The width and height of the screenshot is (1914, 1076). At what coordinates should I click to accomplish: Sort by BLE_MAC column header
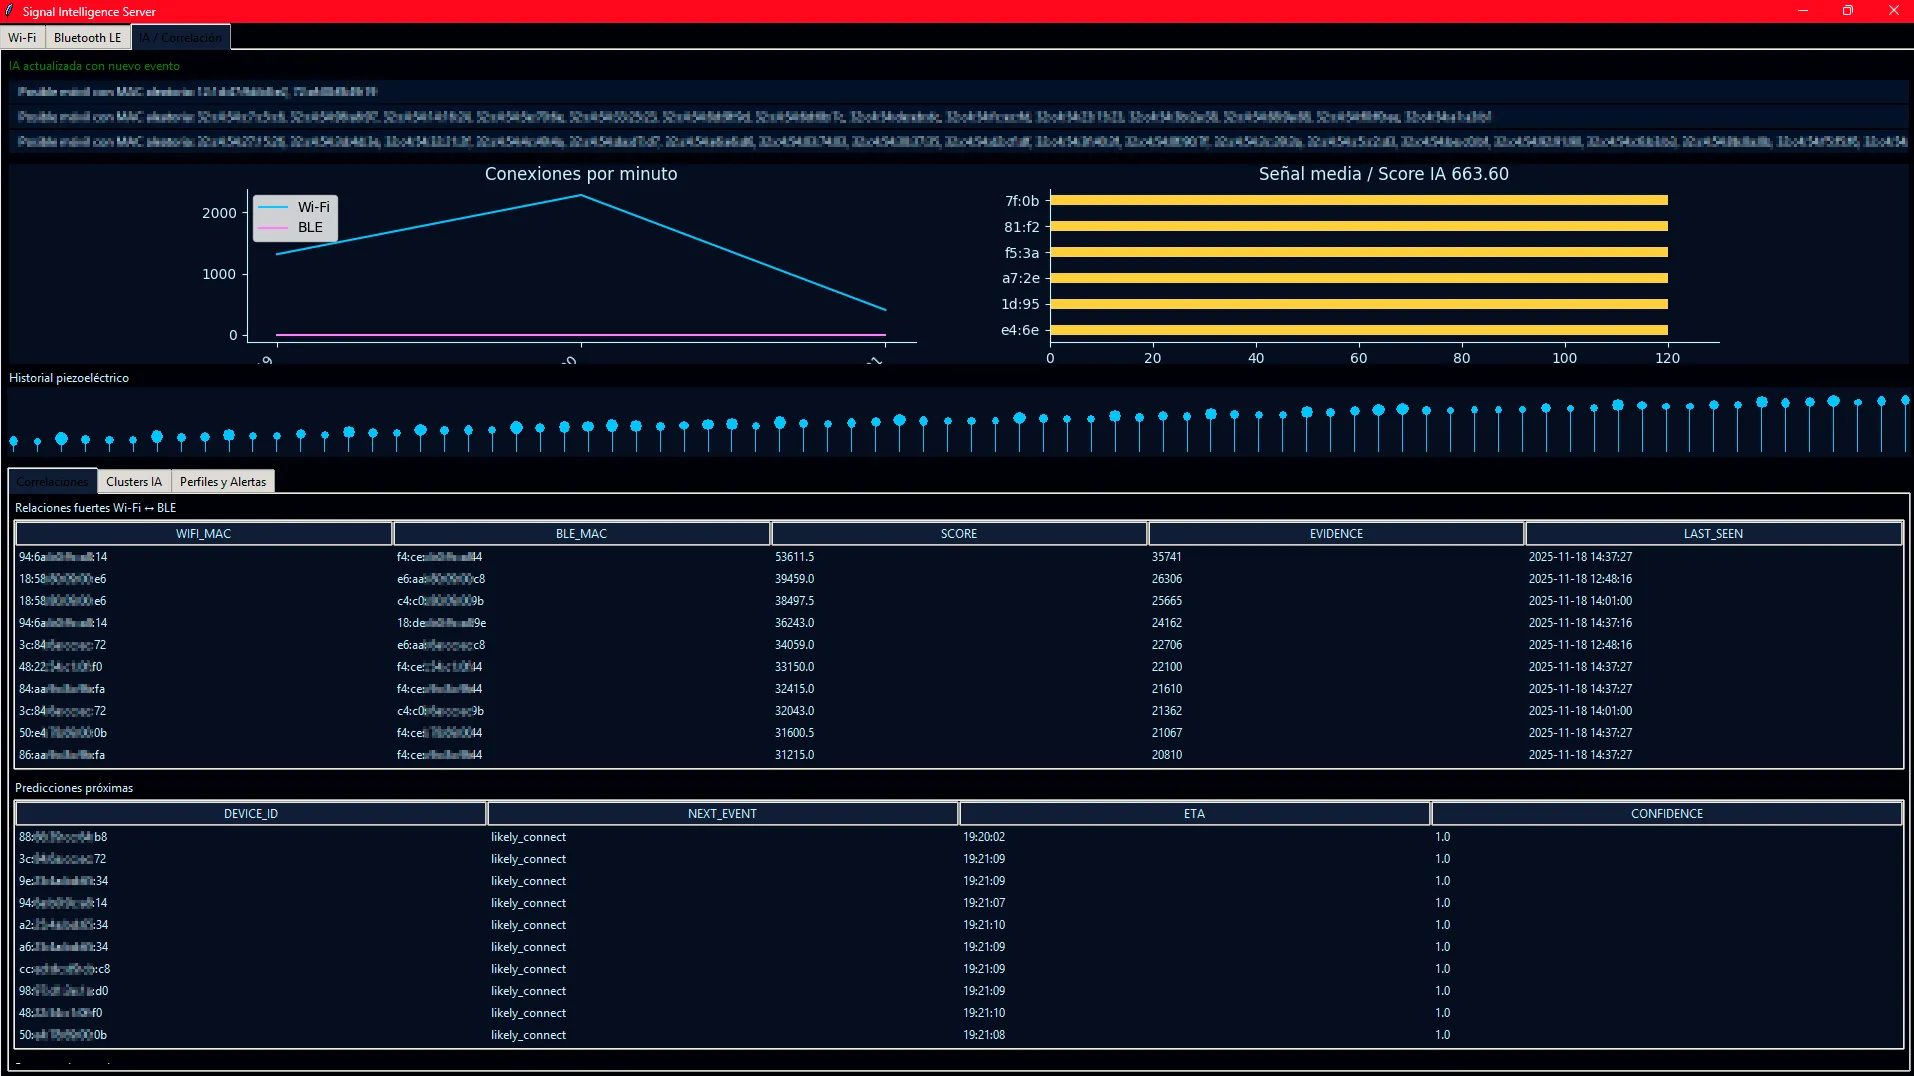tap(581, 534)
